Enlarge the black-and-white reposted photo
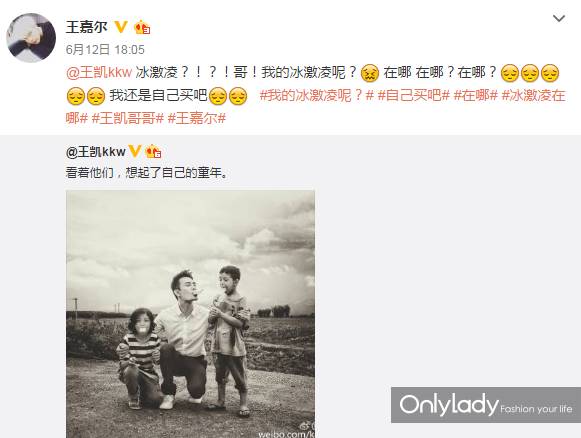The image size is (581, 438). (190, 314)
